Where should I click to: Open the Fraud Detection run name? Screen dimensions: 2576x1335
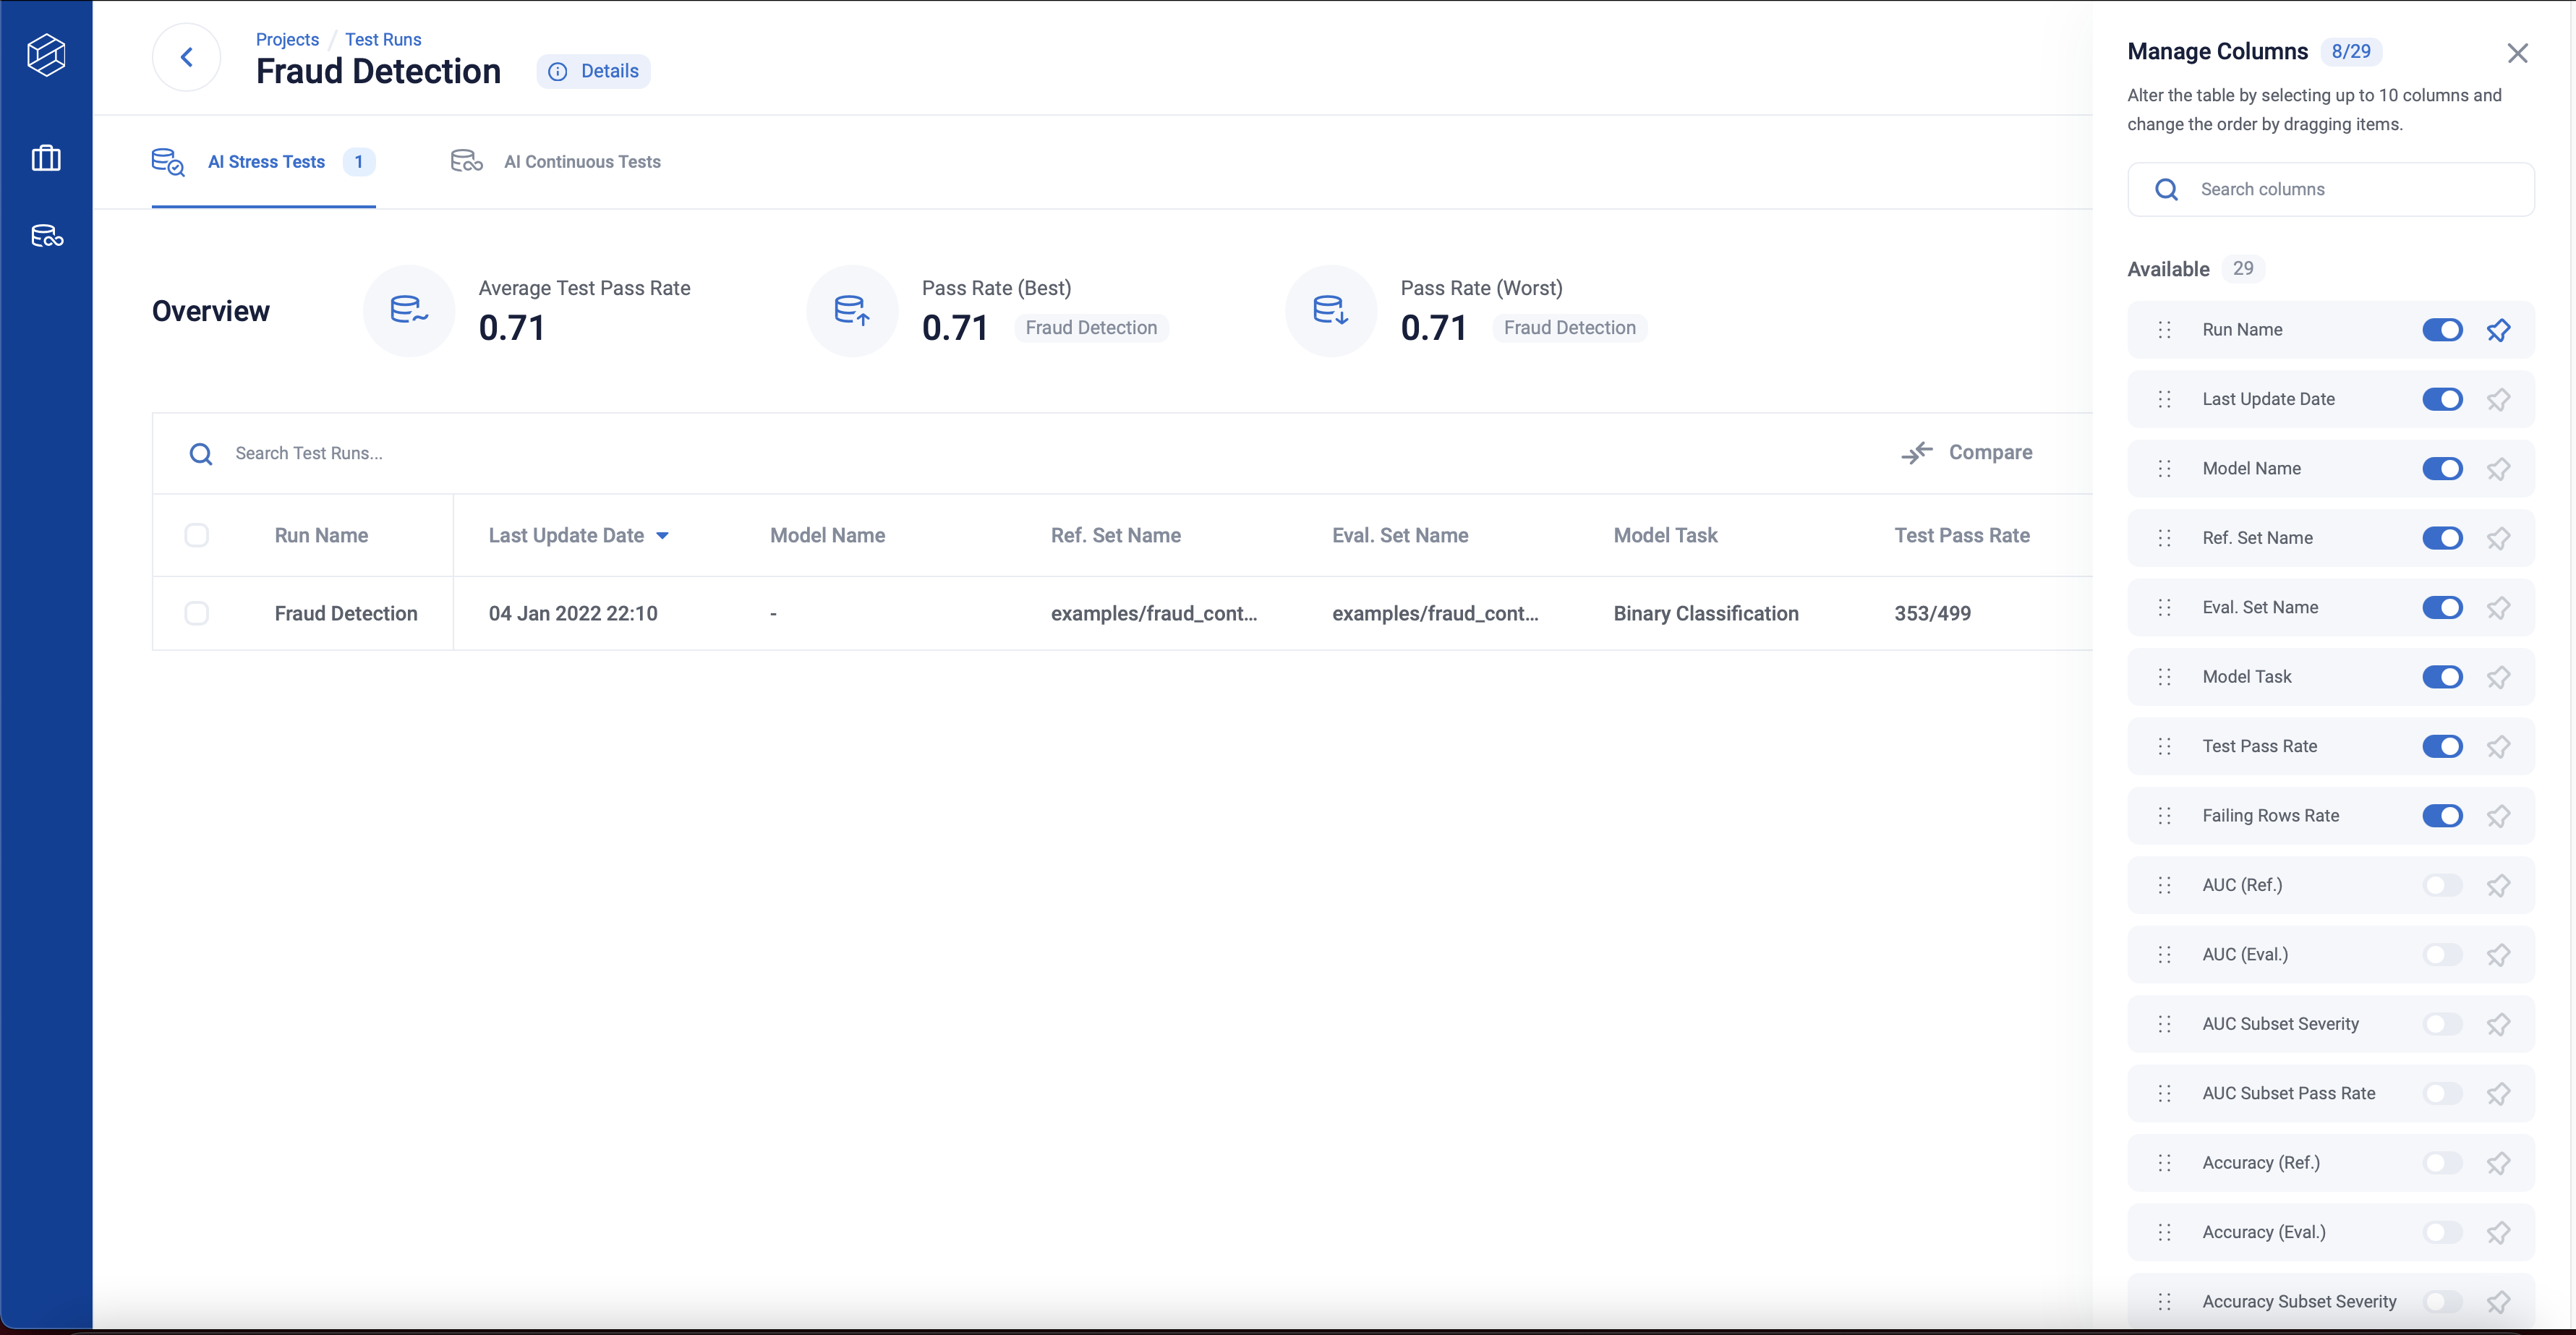click(346, 614)
